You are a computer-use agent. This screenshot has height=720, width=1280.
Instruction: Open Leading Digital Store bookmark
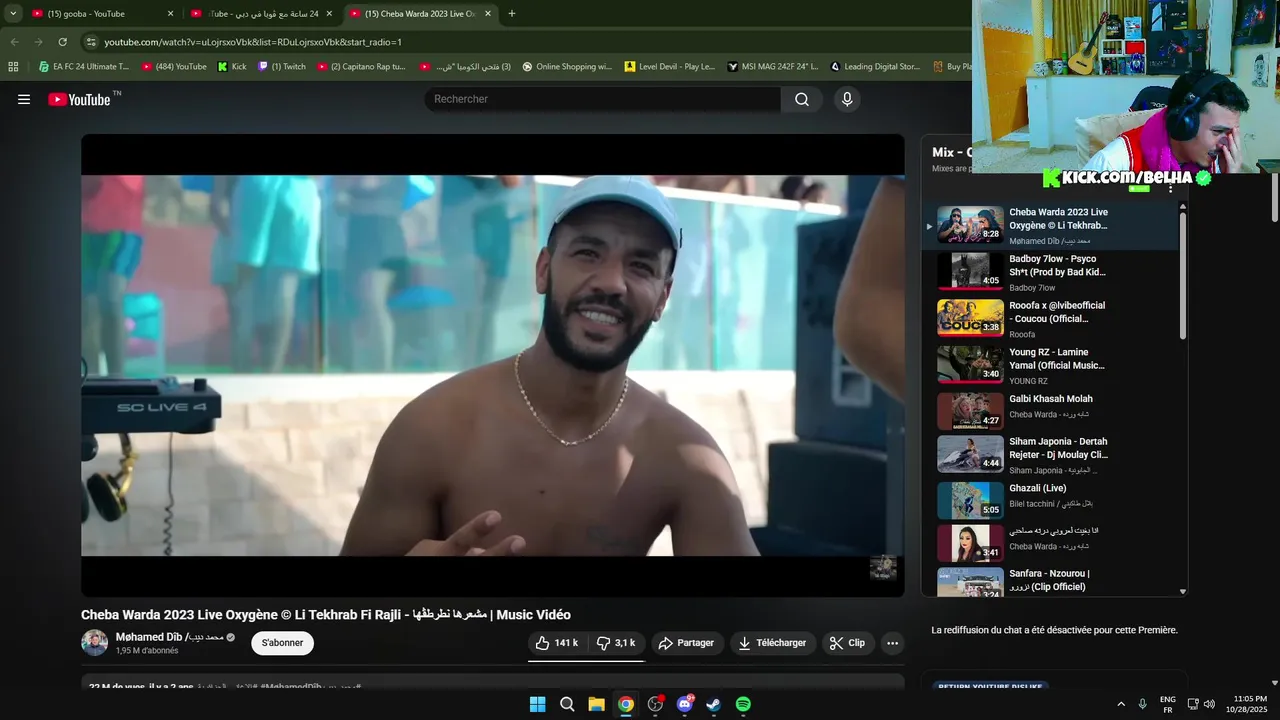point(874,67)
